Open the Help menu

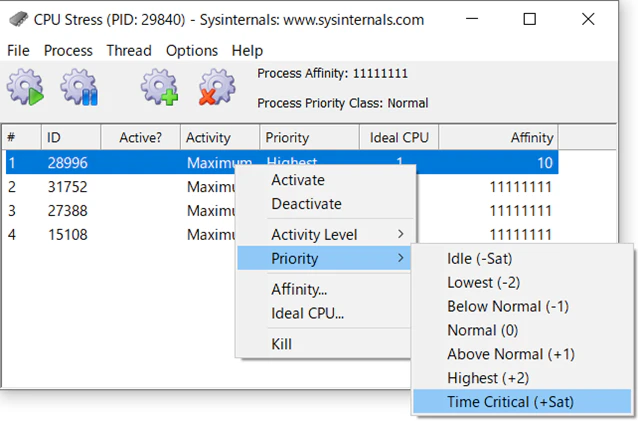pyautogui.click(x=247, y=51)
